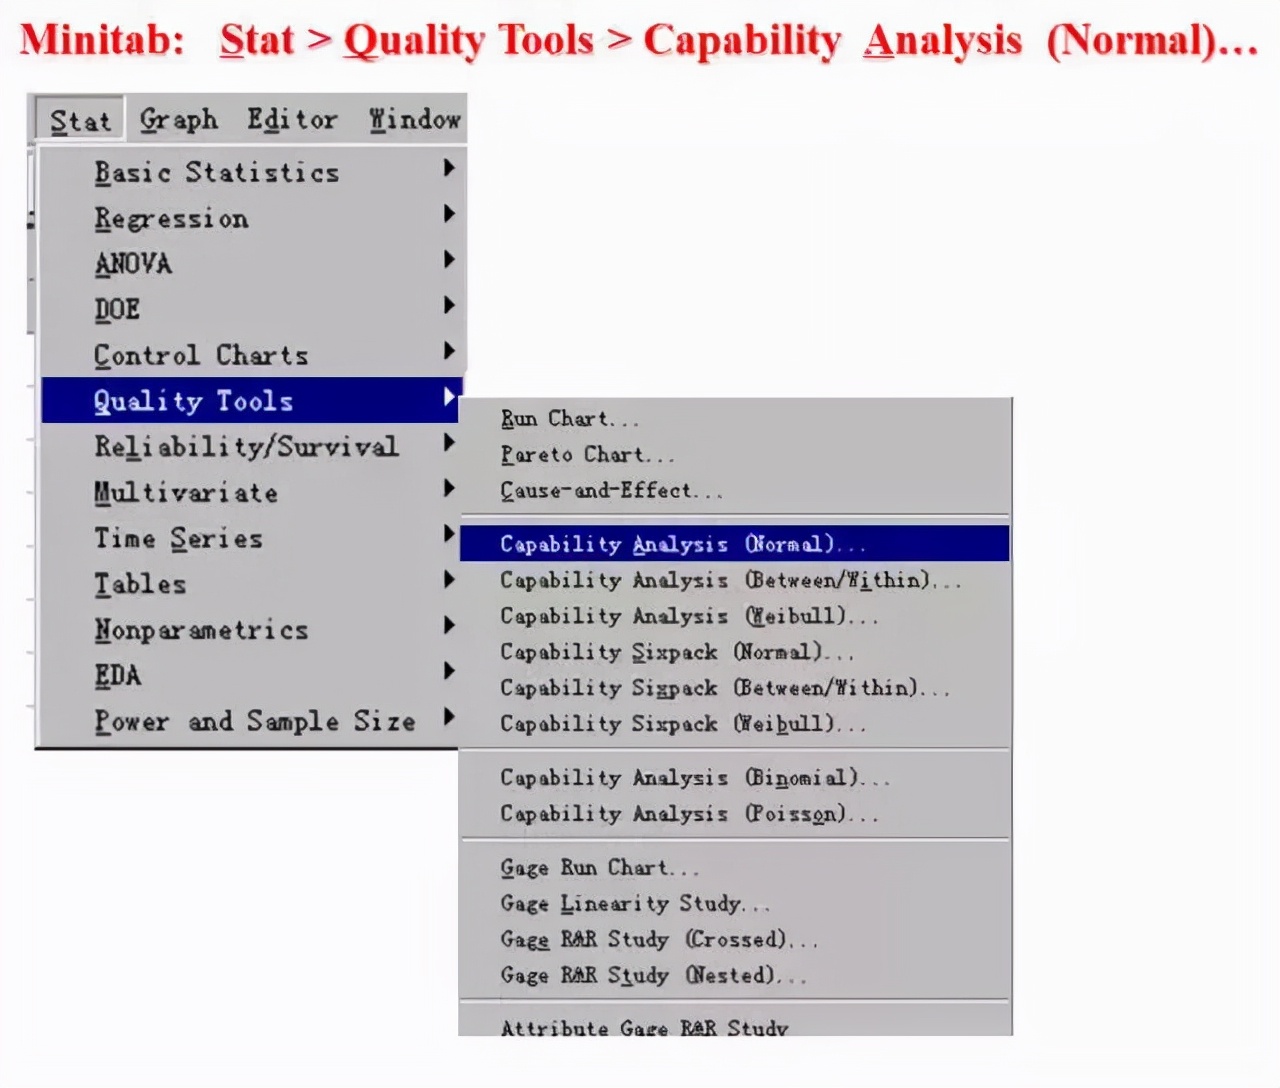Select Attribute Gage R&R Study
1280x1088 pixels.
click(735, 1024)
